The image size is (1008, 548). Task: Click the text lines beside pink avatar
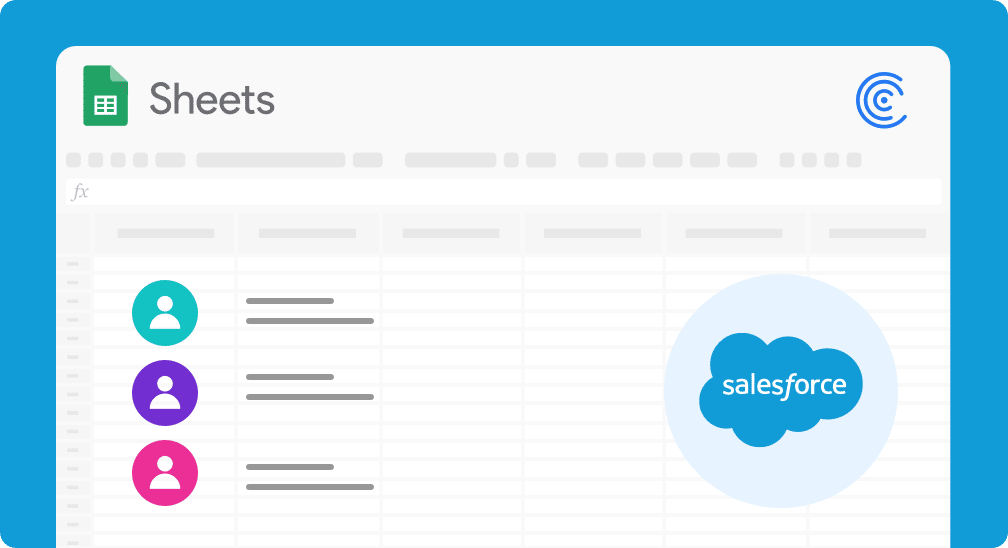pos(310,477)
